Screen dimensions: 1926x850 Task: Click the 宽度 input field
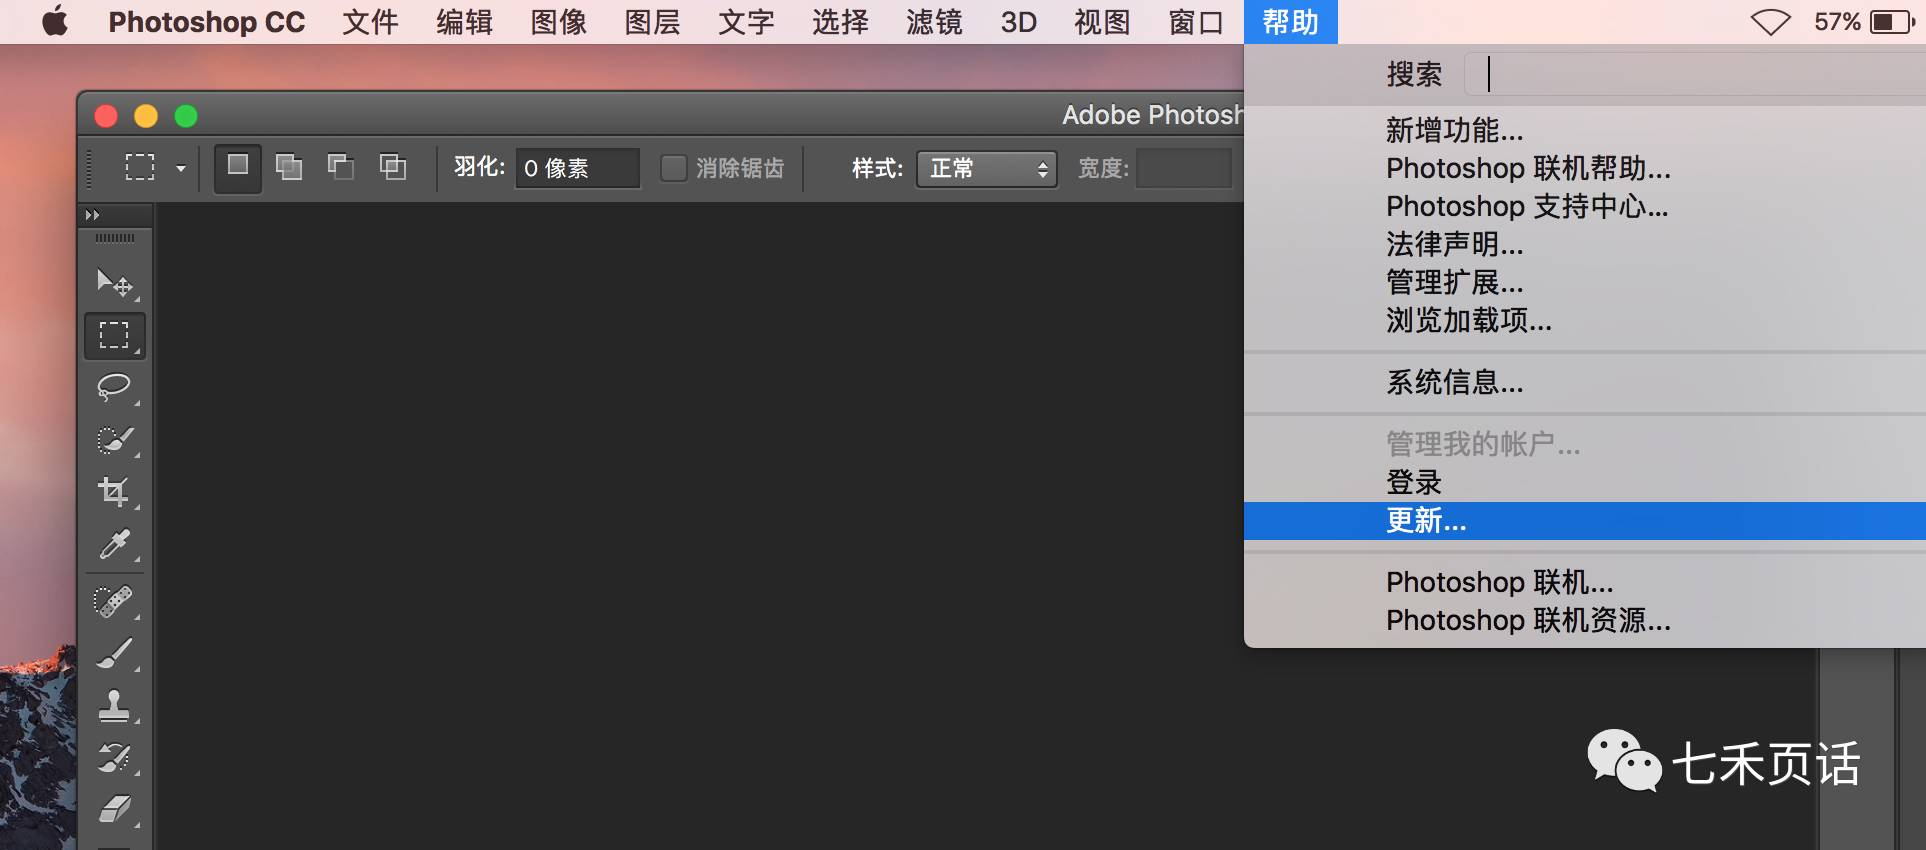pos(1184,168)
